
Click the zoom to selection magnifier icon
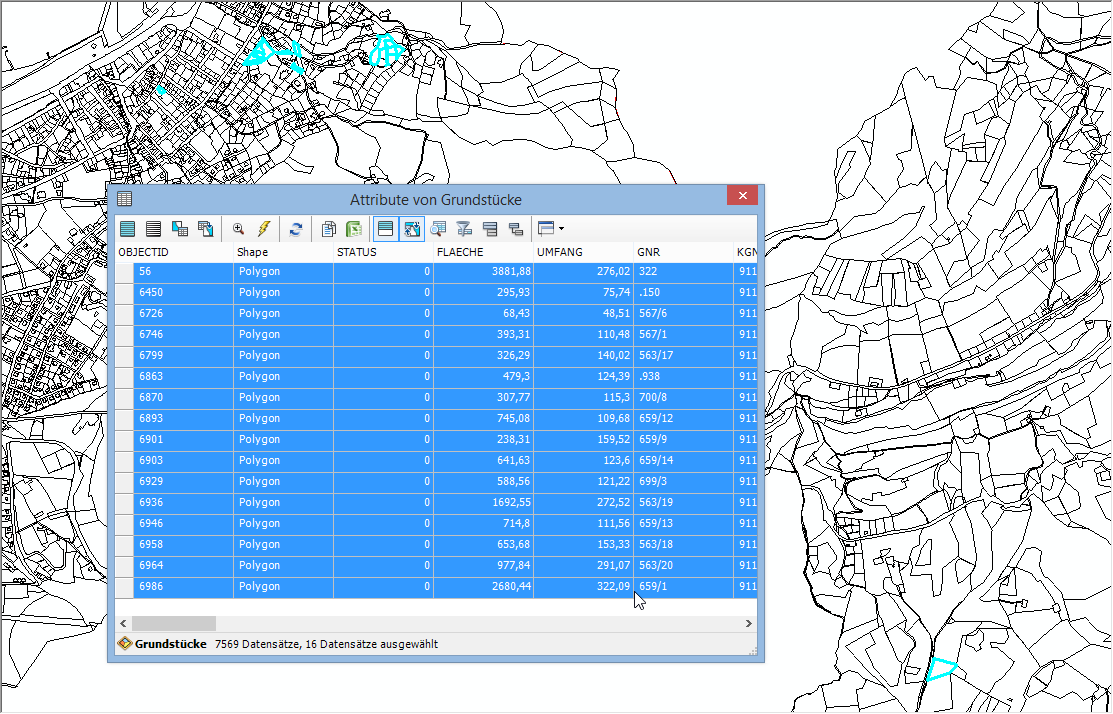click(x=238, y=229)
